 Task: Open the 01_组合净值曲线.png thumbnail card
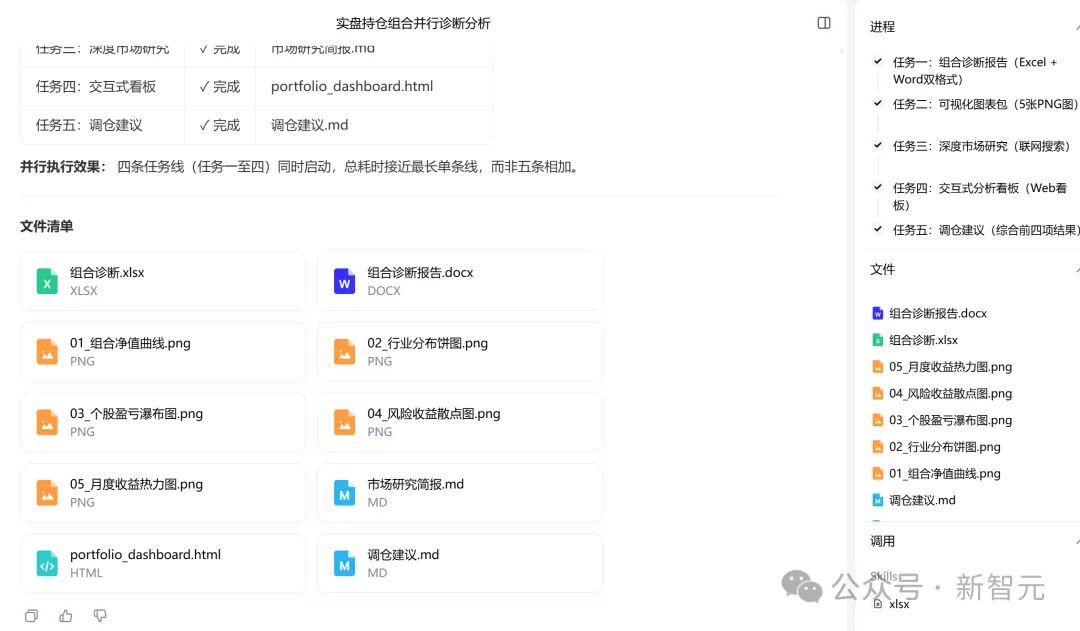pyautogui.click(x=163, y=351)
